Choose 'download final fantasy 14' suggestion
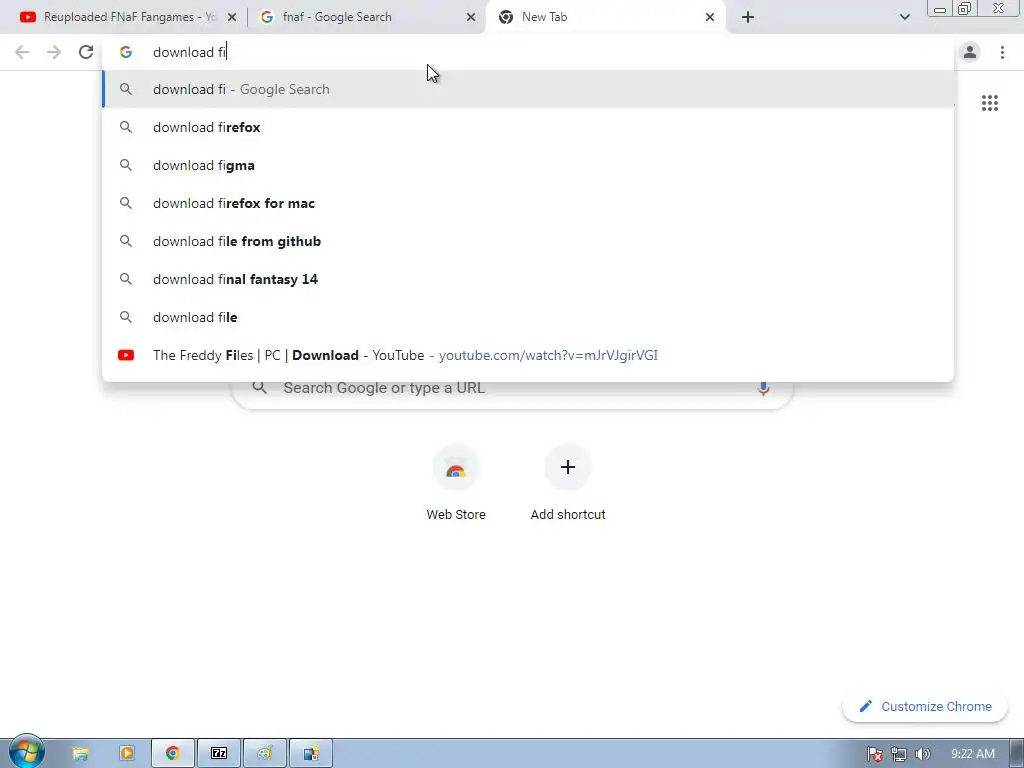The image size is (1024, 768). point(528,279)
